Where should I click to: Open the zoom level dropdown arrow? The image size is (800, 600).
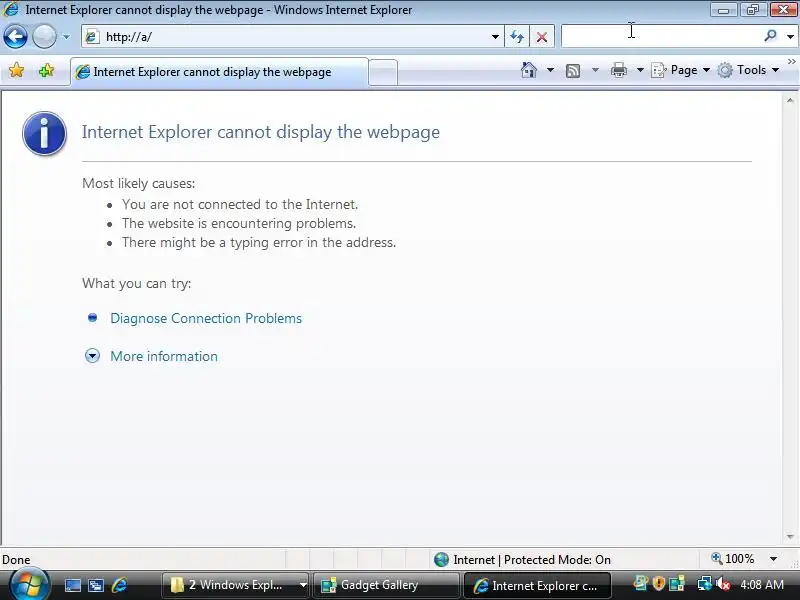point(773,559)
